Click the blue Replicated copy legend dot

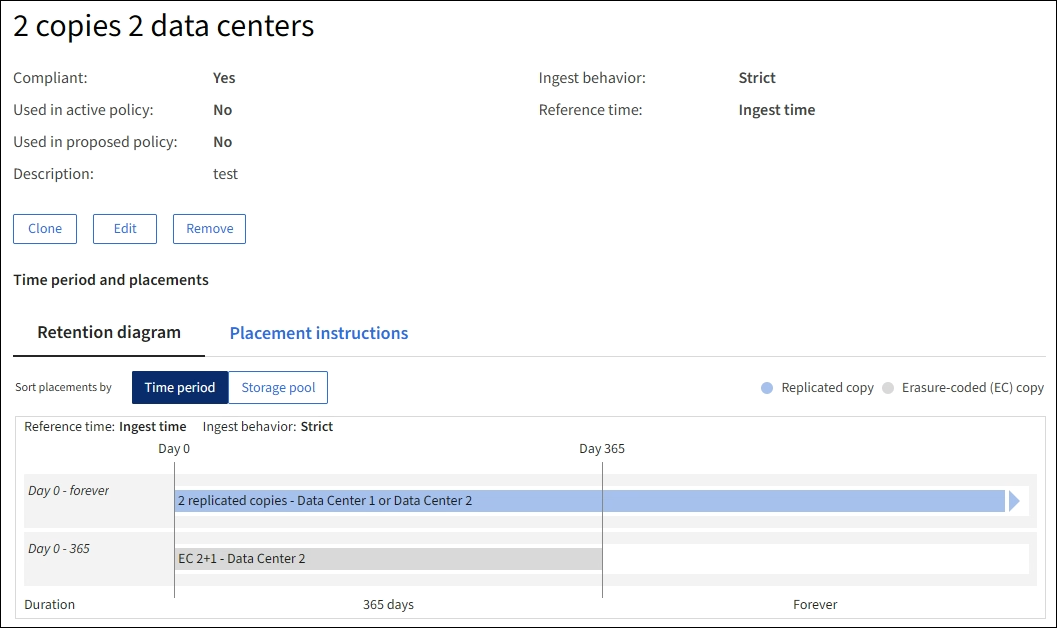pyautogui.click(x=767, y=388)
